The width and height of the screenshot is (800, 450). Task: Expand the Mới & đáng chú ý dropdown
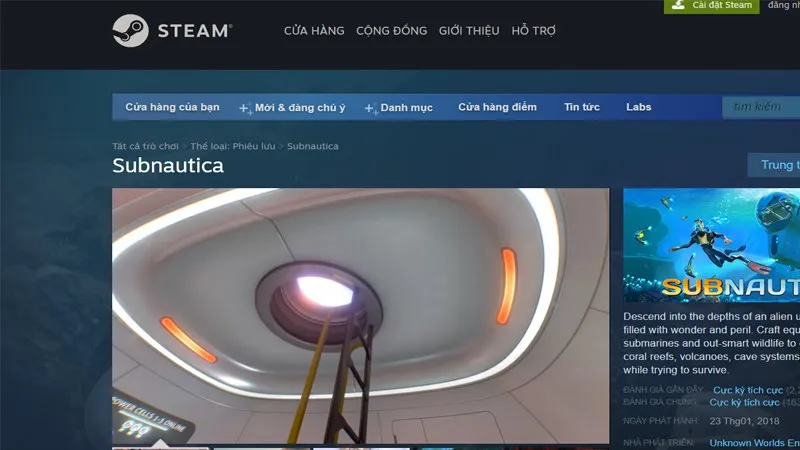point(300,108)
